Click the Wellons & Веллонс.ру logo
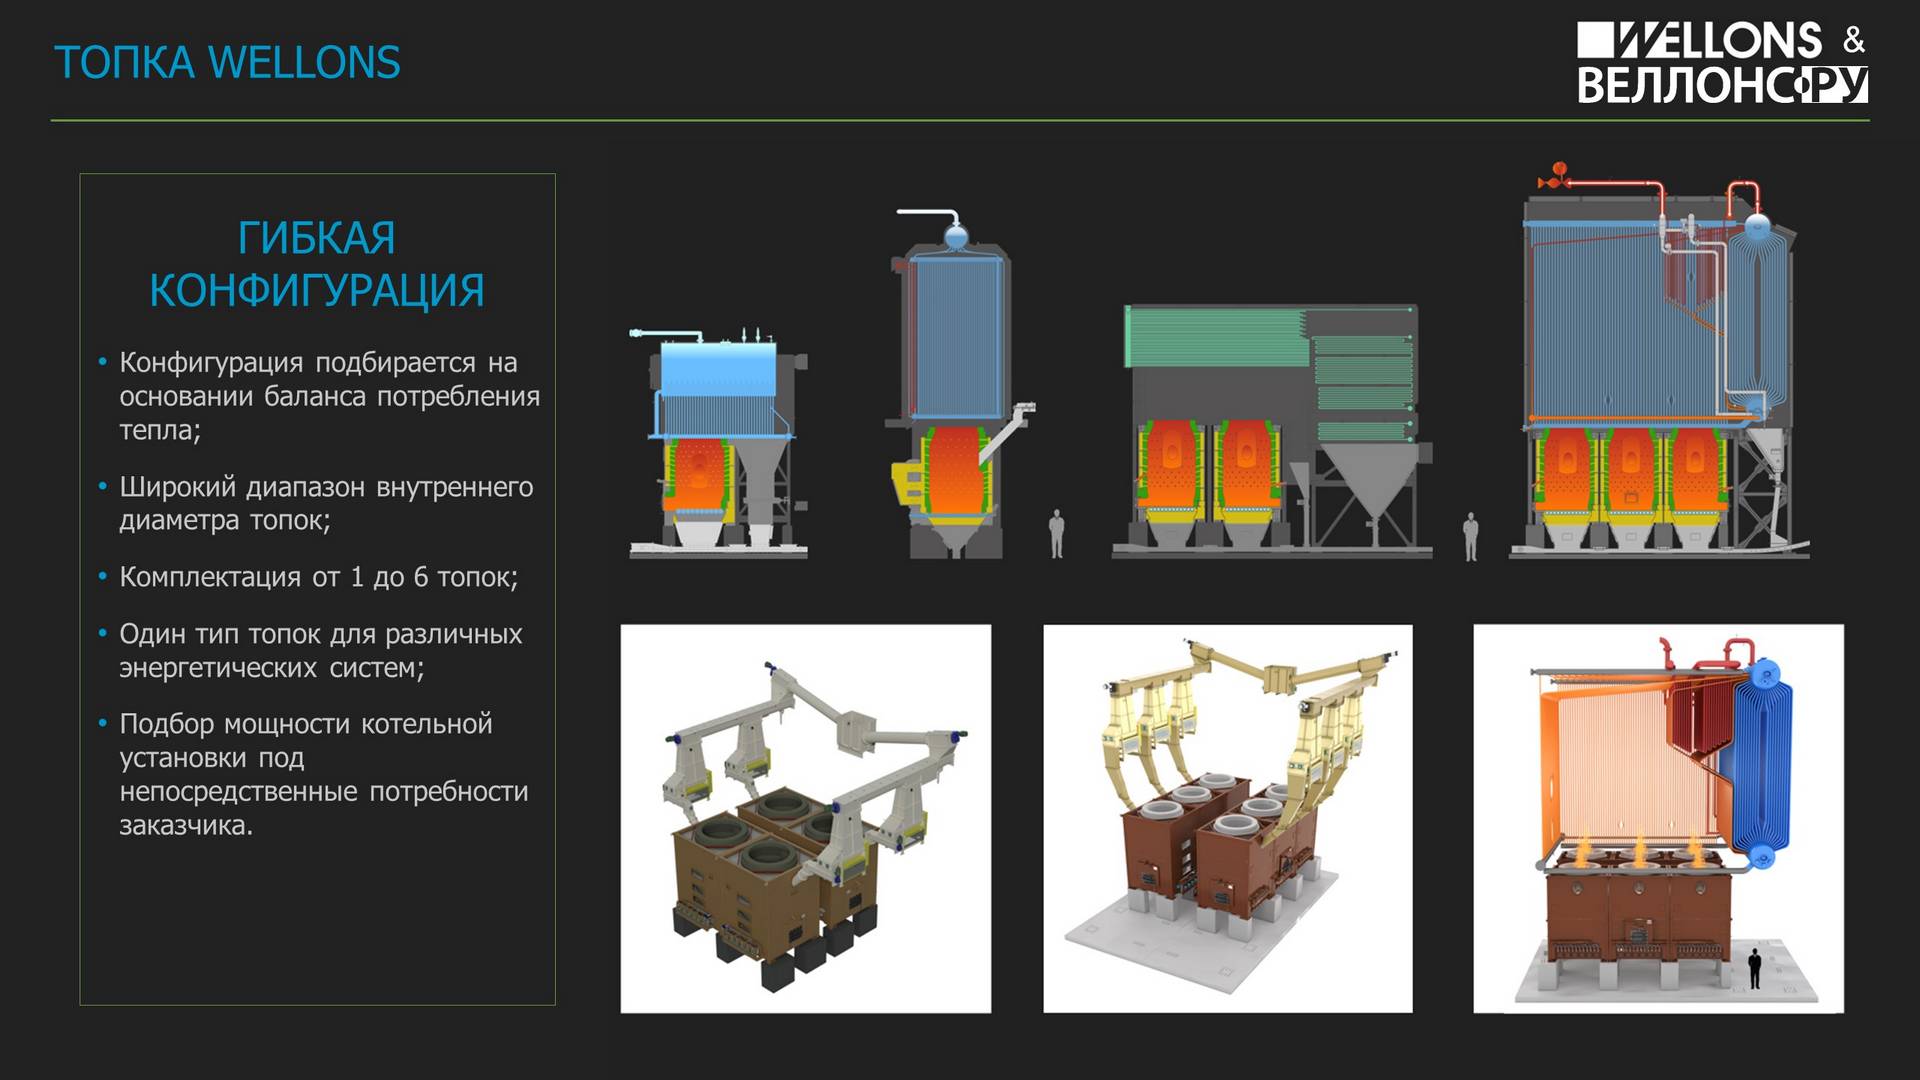Viewport: 1920px width, 1080px height. point(1722,63)
